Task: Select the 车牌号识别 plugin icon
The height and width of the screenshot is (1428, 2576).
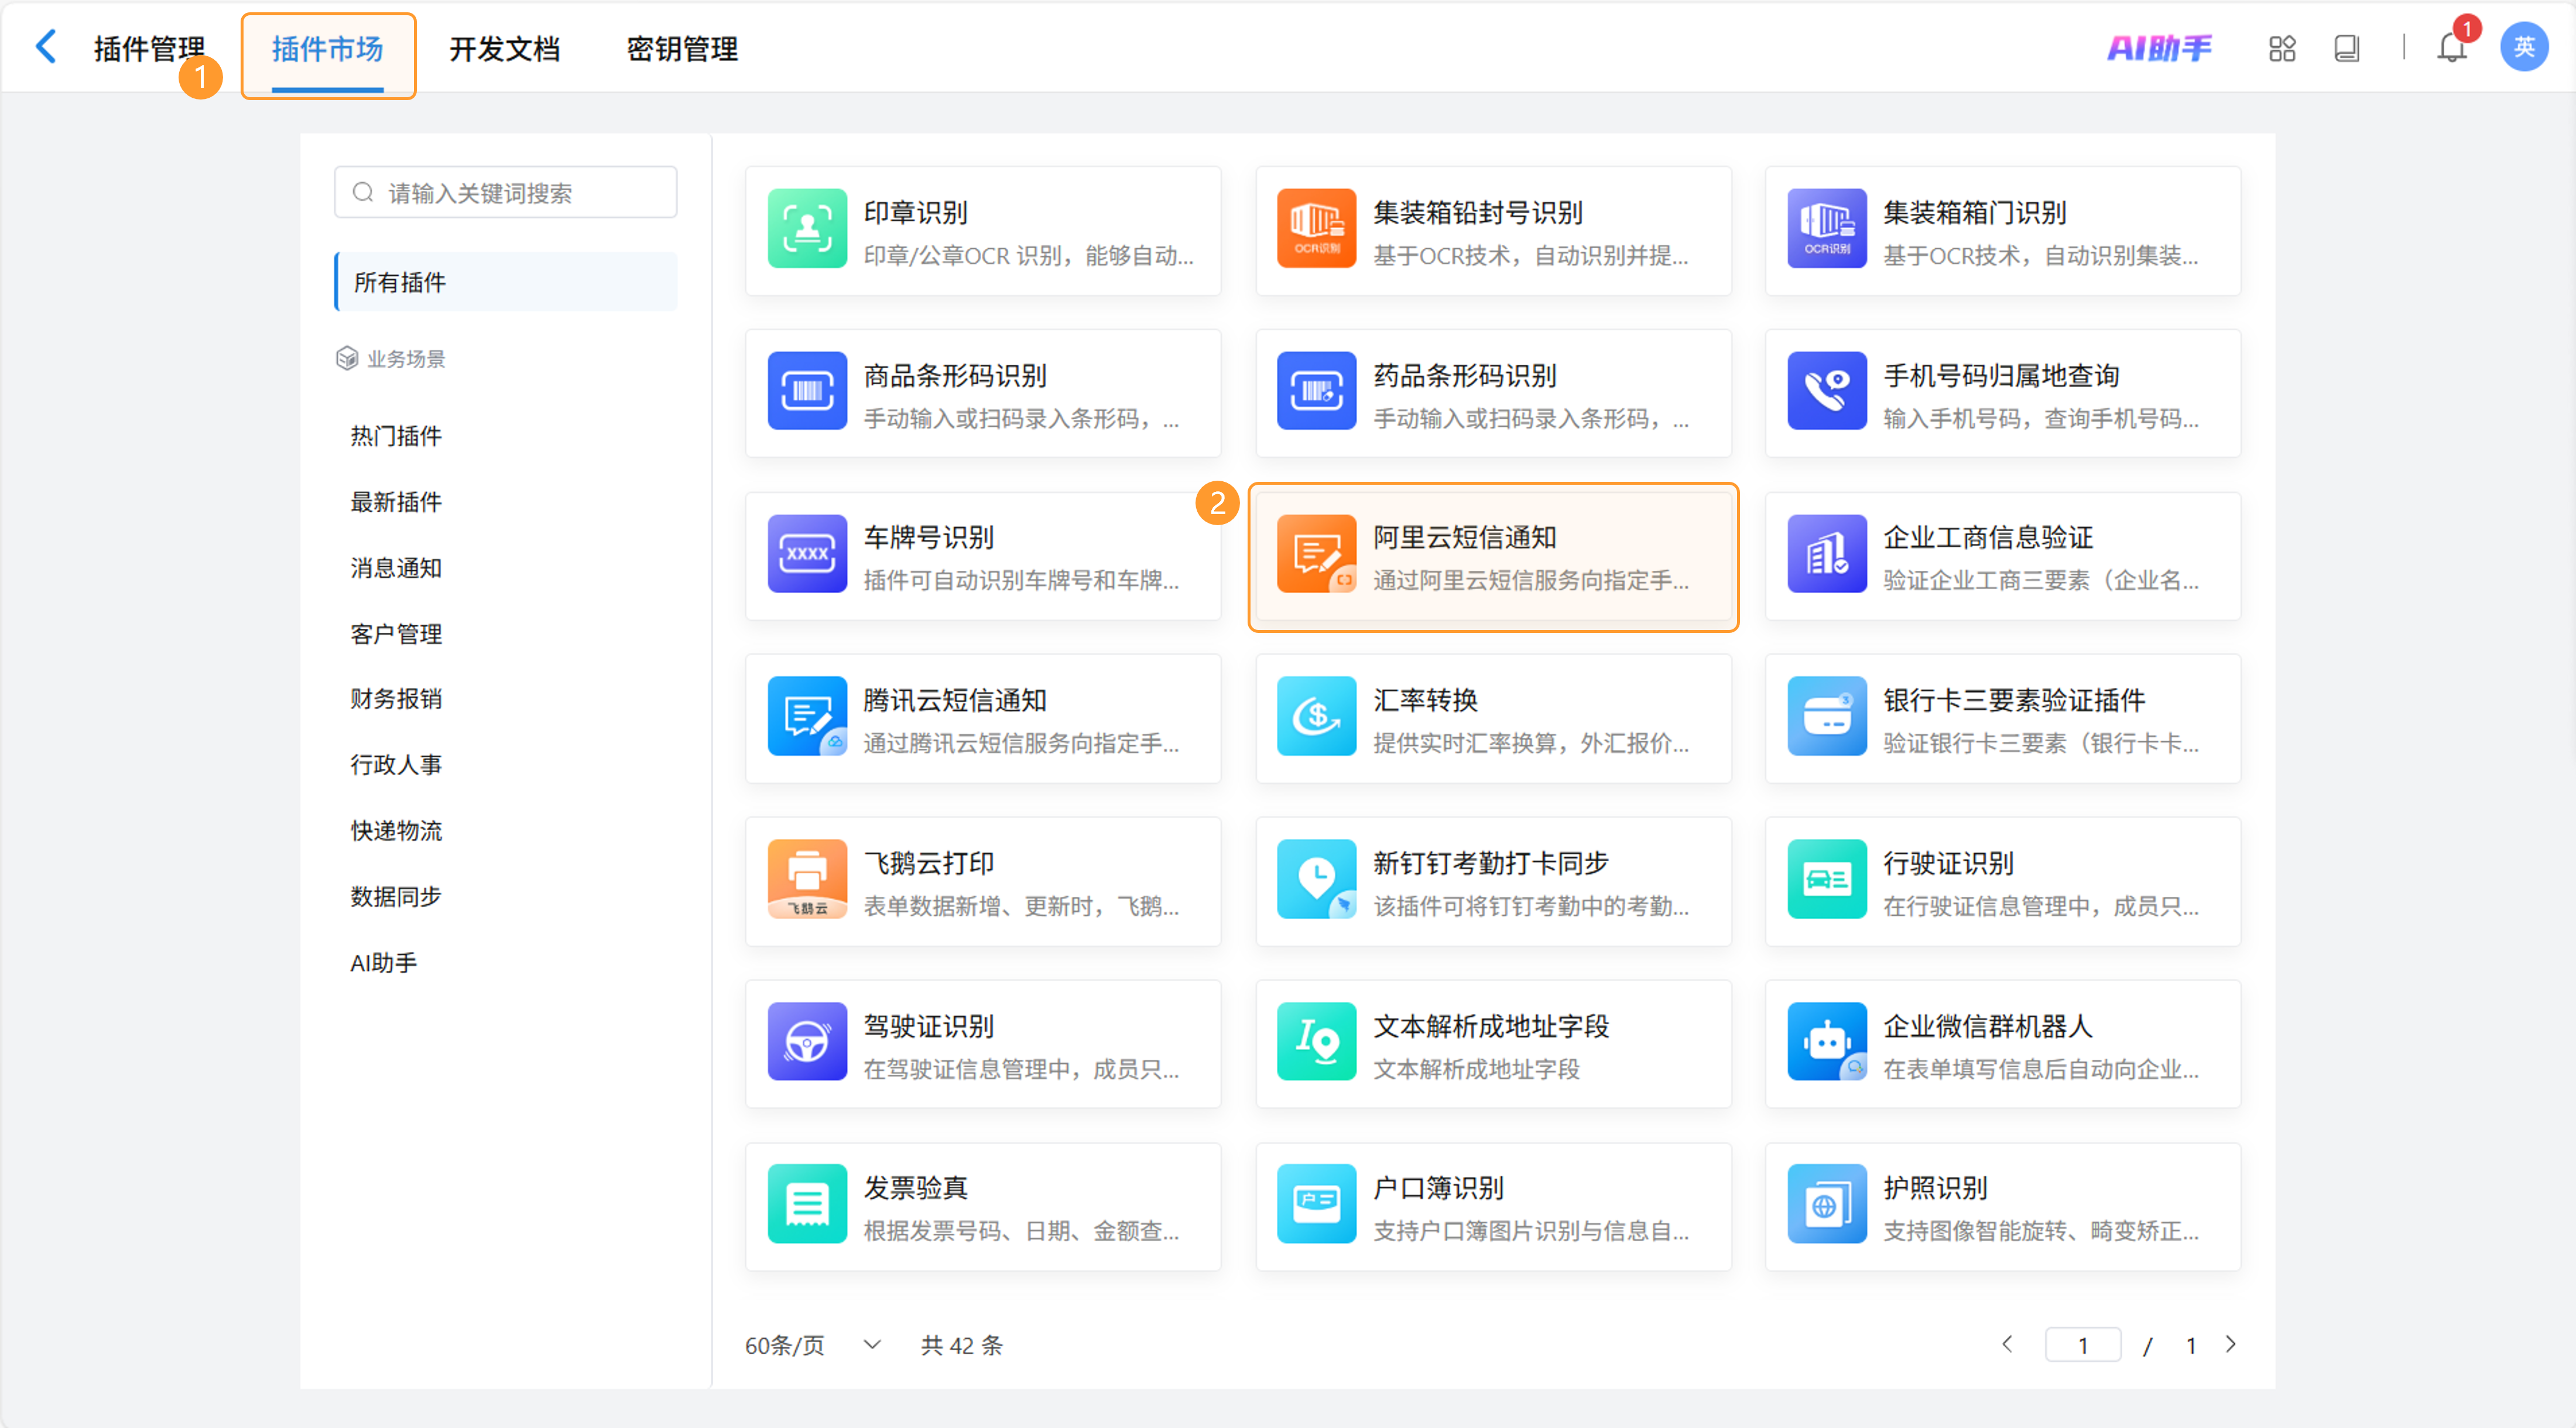Action: tap(806, 554)
